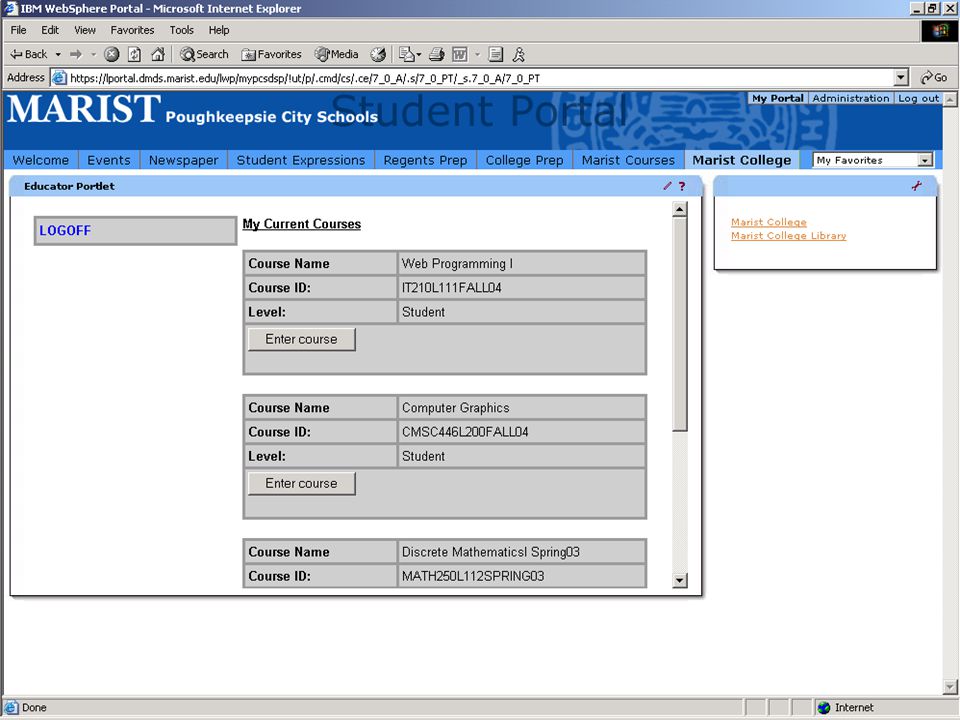The image size is (960, 720).
Task: Open the Media toolbar button
Action: point(337,54)
